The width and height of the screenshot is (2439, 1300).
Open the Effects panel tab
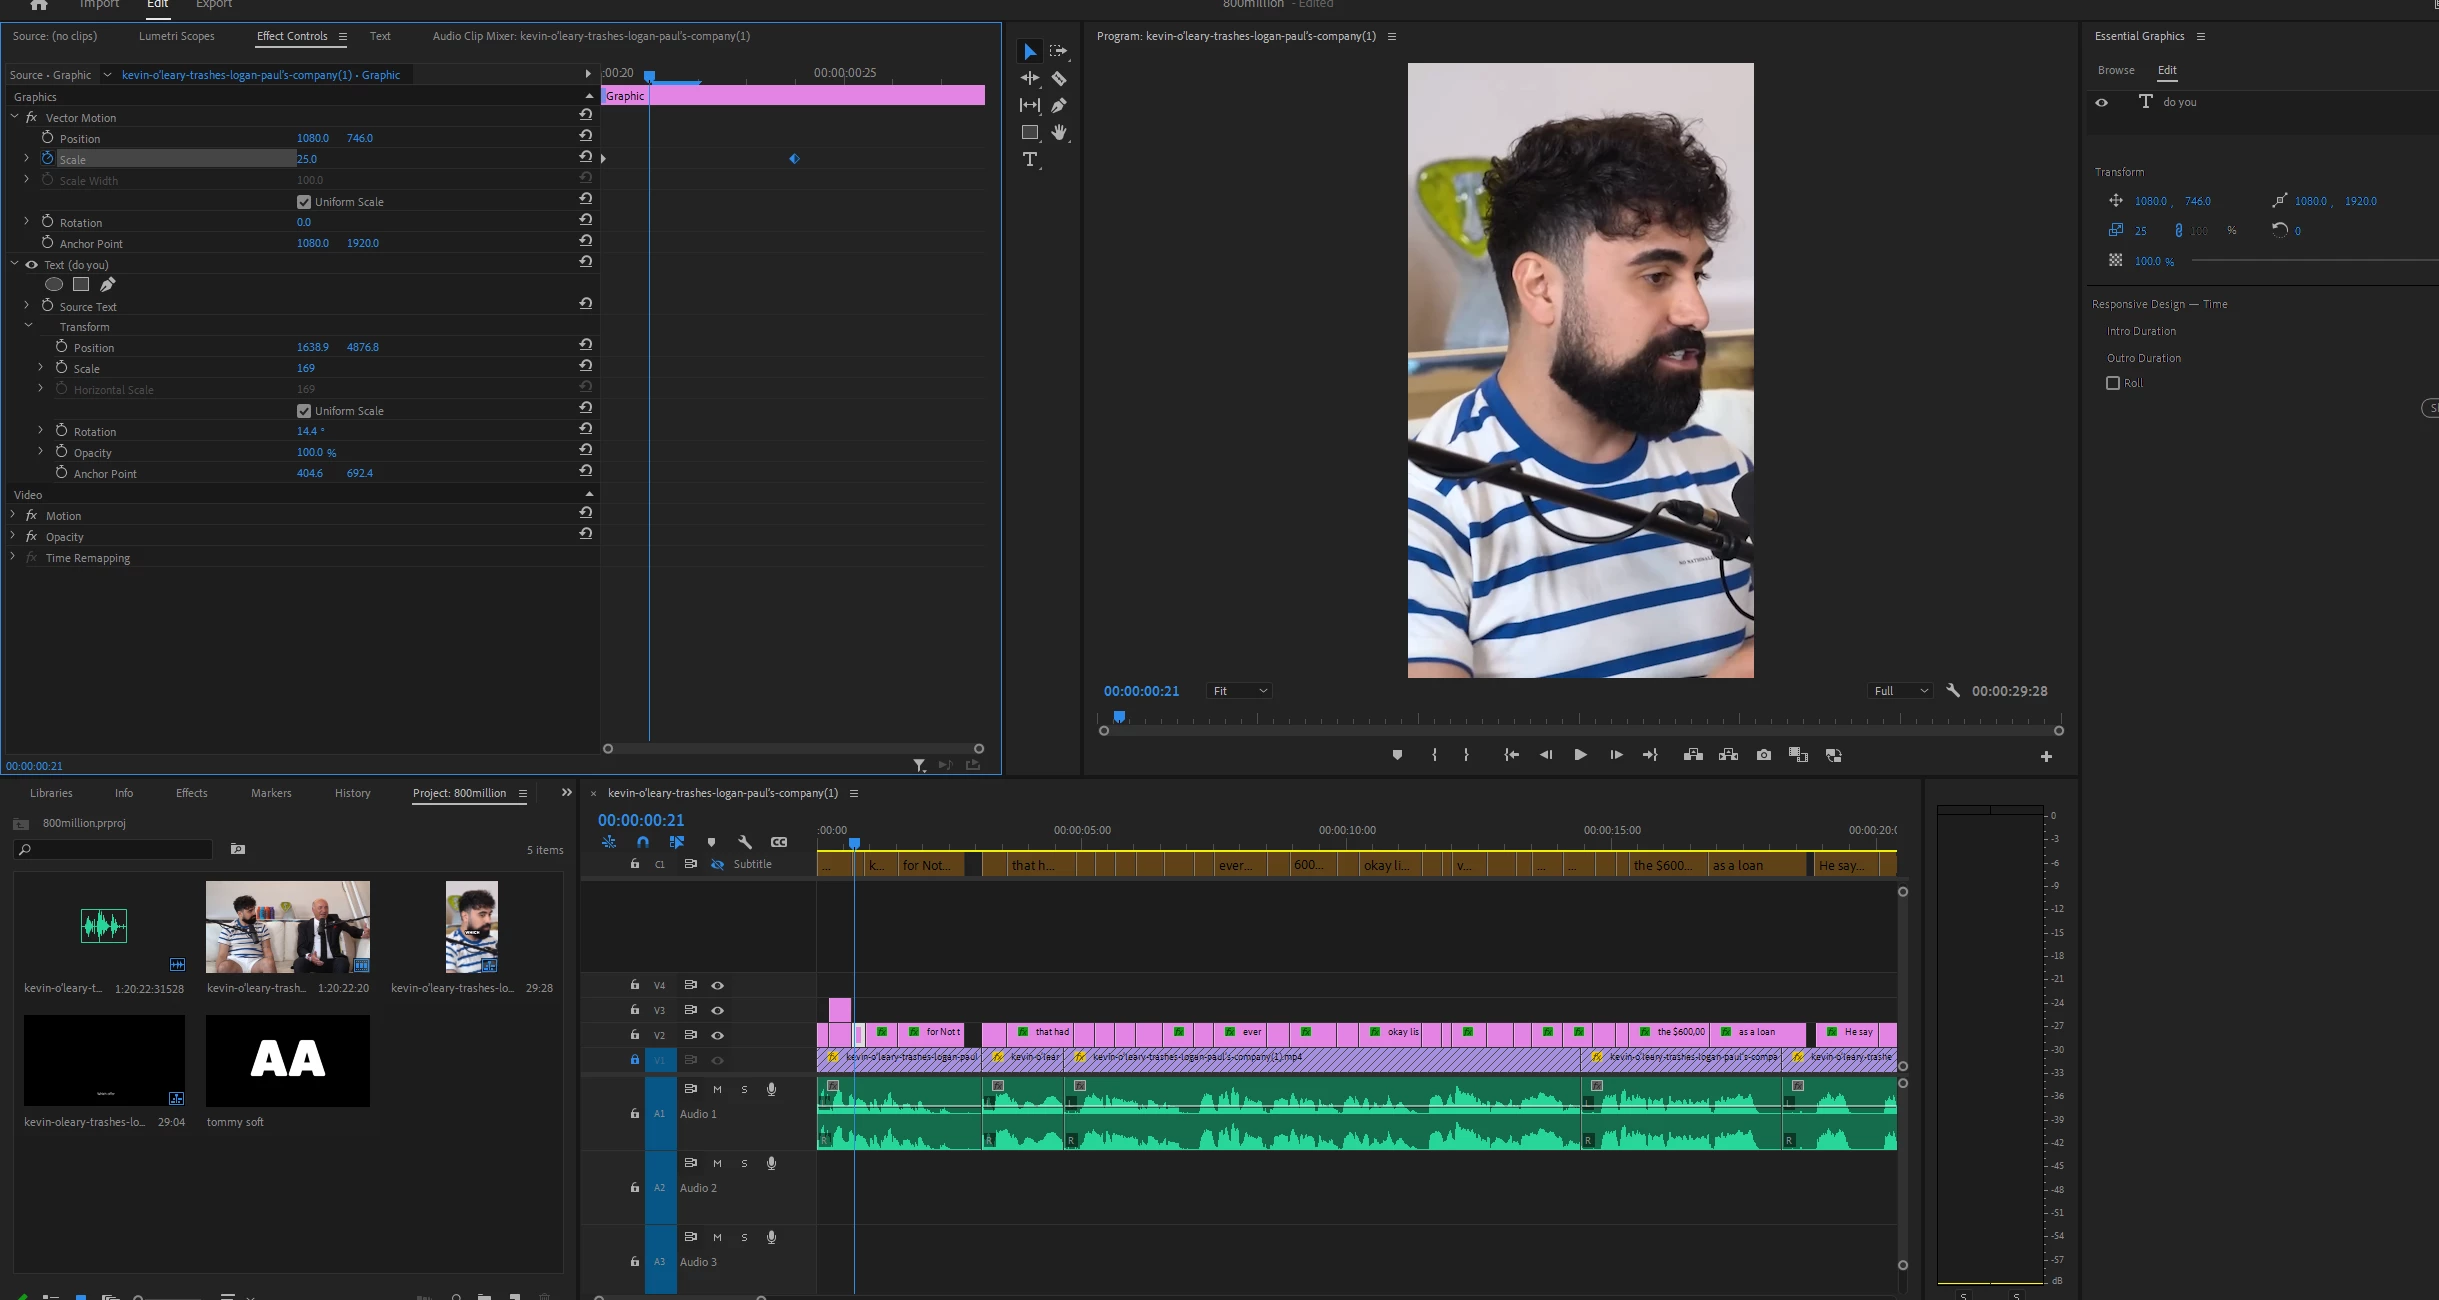[x=191, y=793]
